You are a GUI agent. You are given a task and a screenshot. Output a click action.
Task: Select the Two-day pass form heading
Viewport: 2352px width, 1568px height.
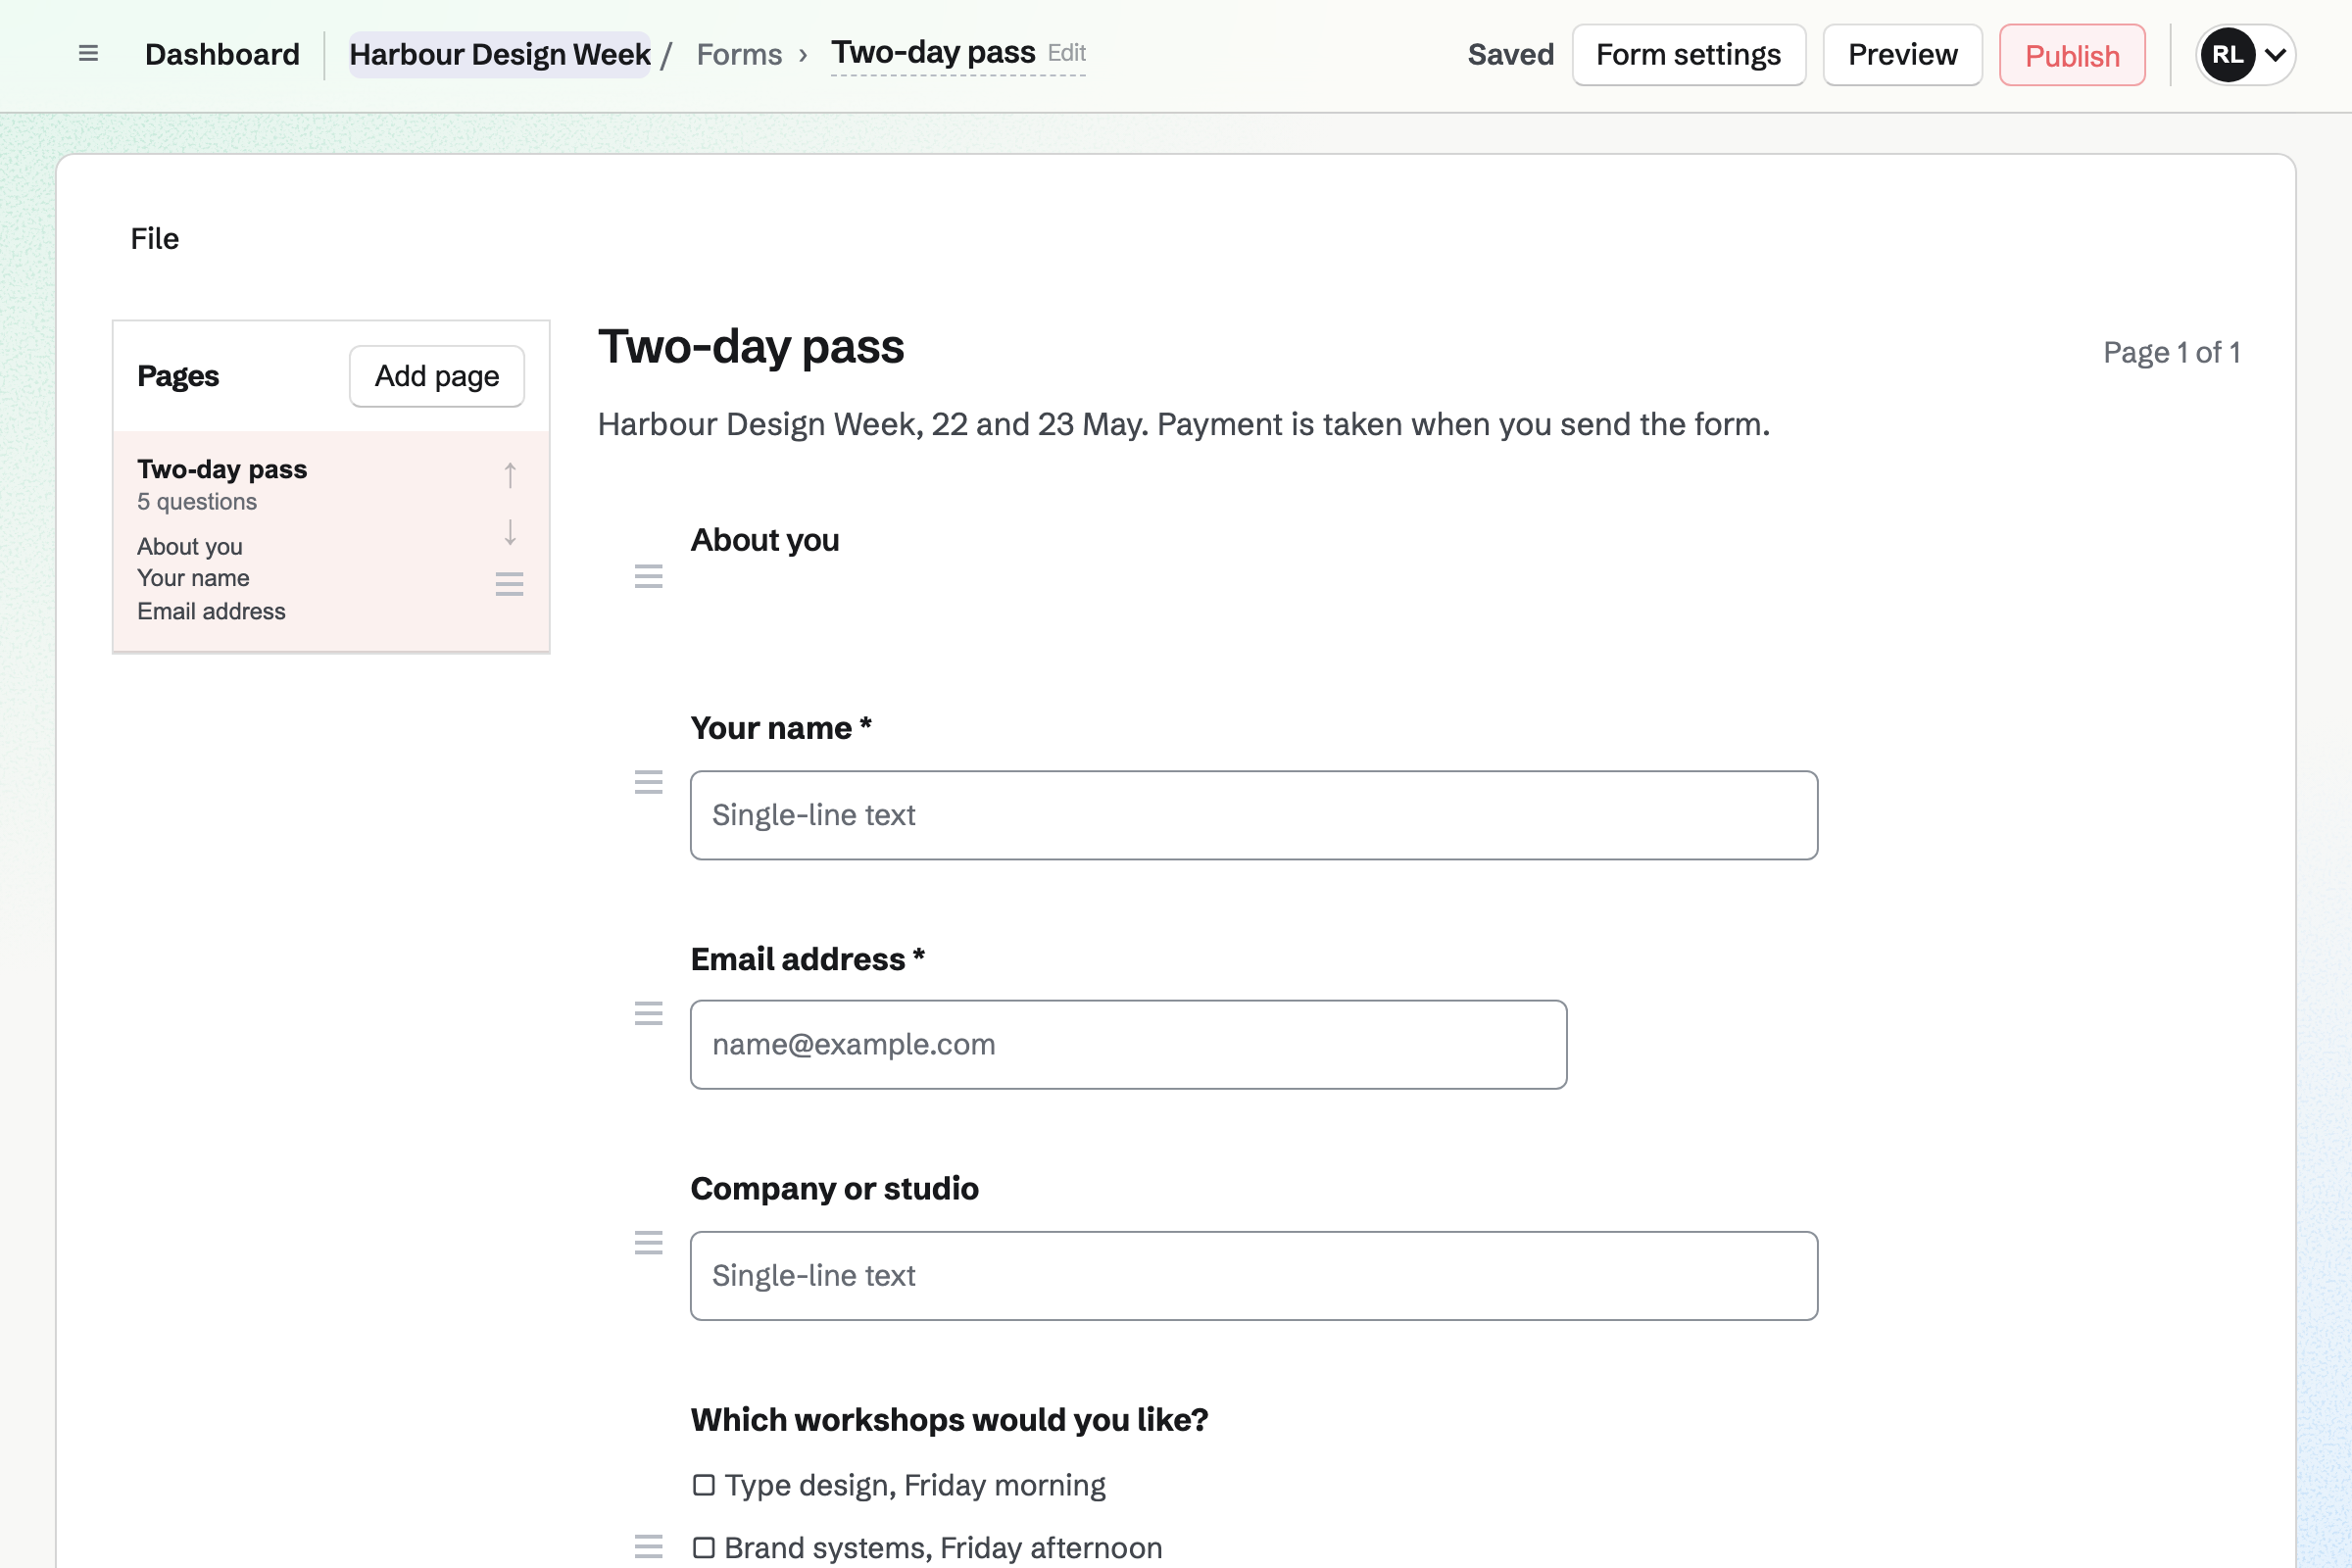[751, 347]
